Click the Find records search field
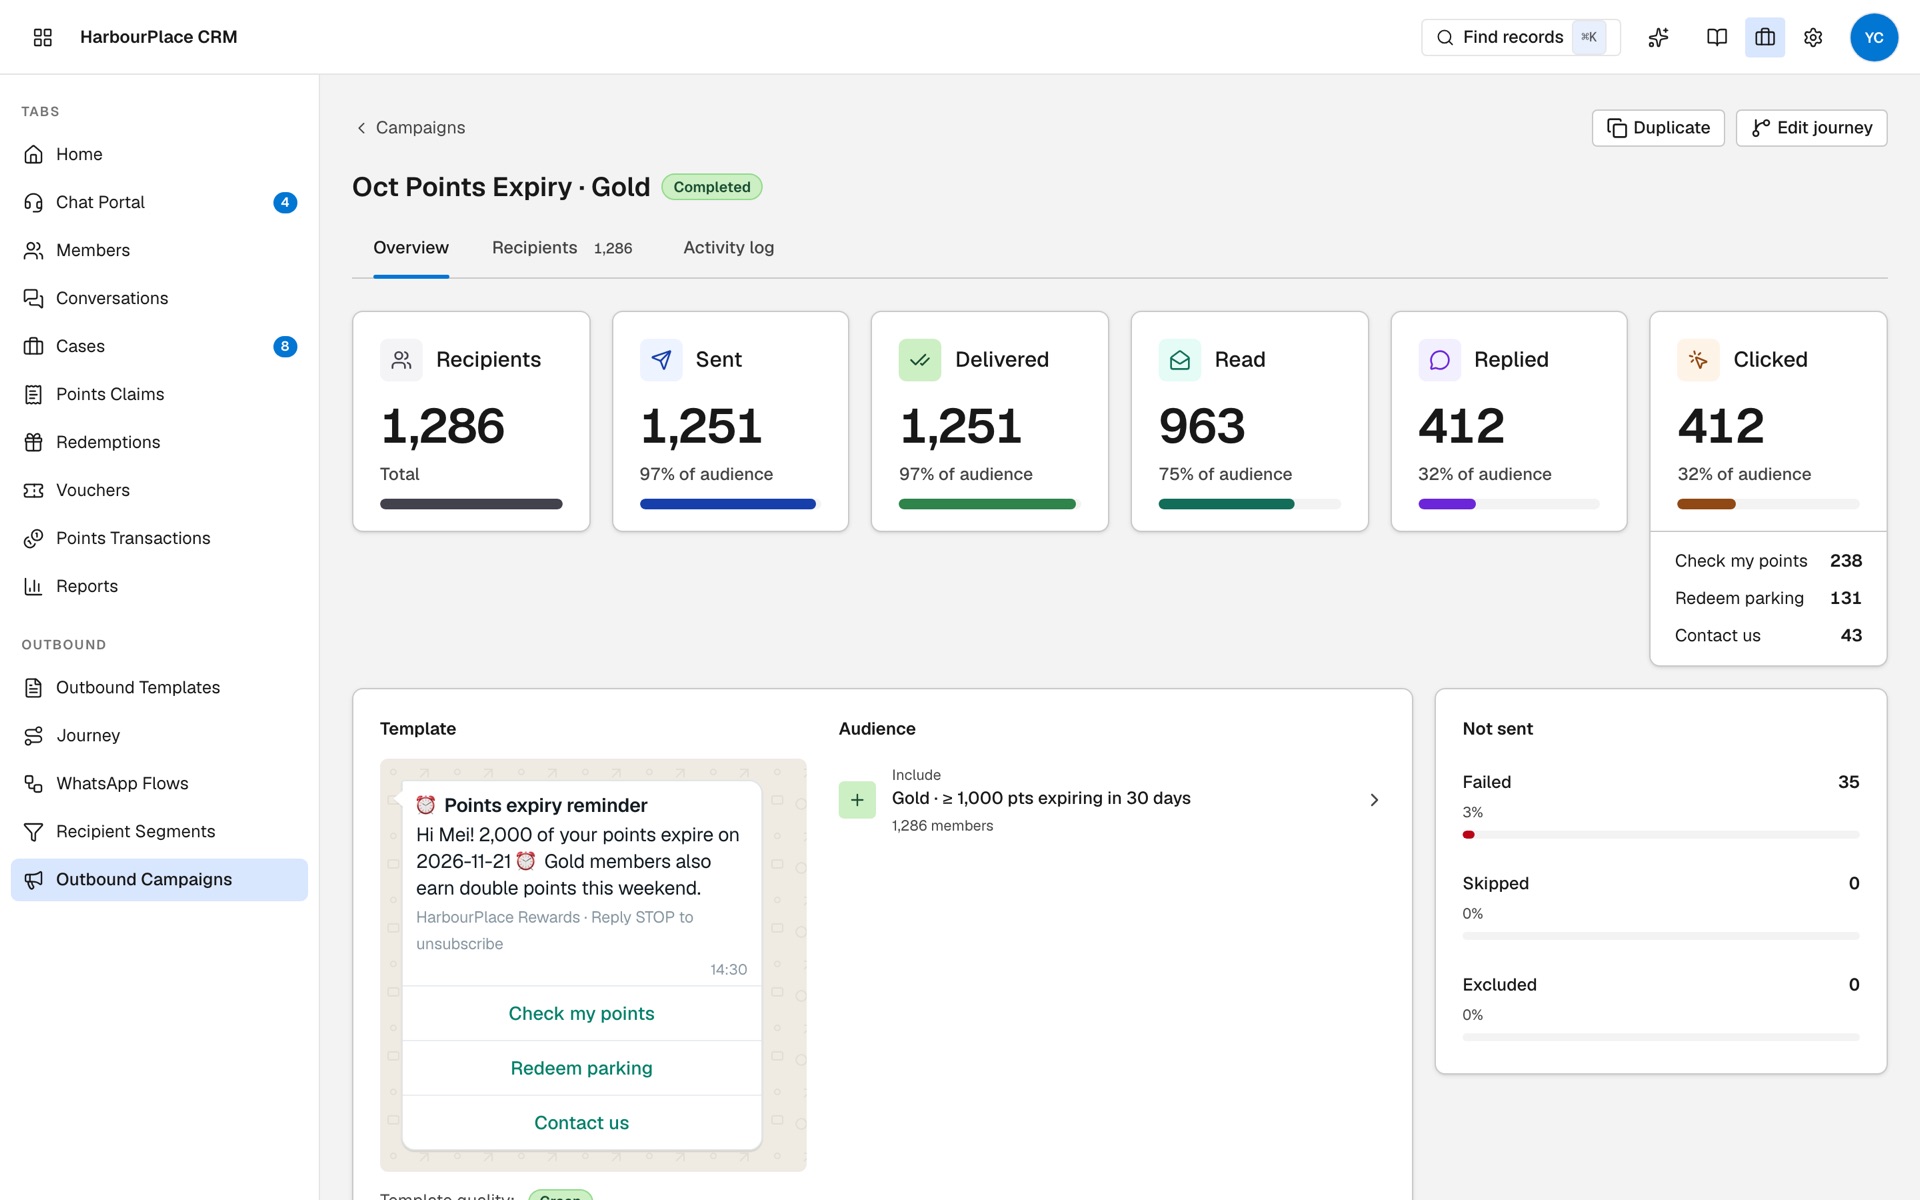Image resolution: width=1920 pixels, height=1200 pixels. point(1520,37)
